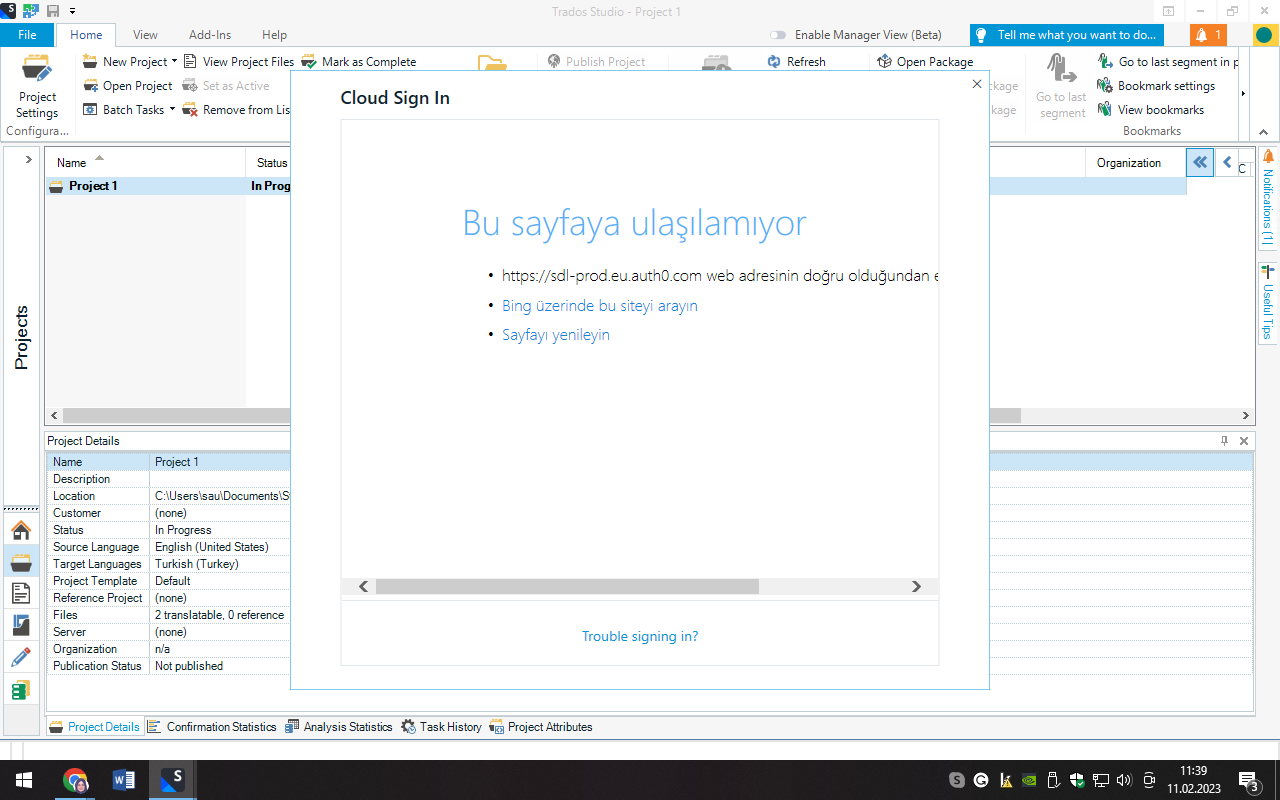Select the Home view in left sidebar
Image resolution: width=1280 pixels, height=800 pixels.
[x=21, y=530]
